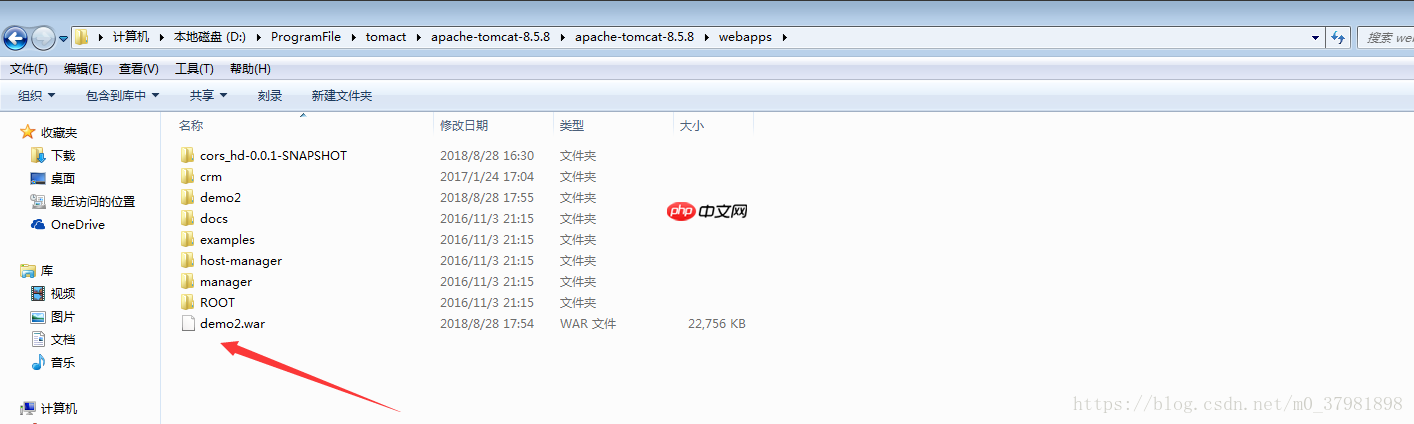Select ProgramFile breadcrumb segment

click(305, 37)
